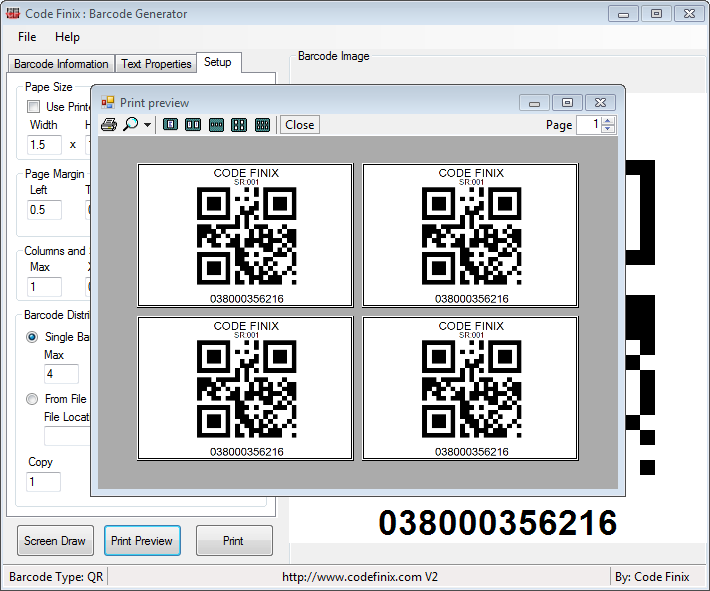Click the Width field showing 1.5

pos(44,145)
